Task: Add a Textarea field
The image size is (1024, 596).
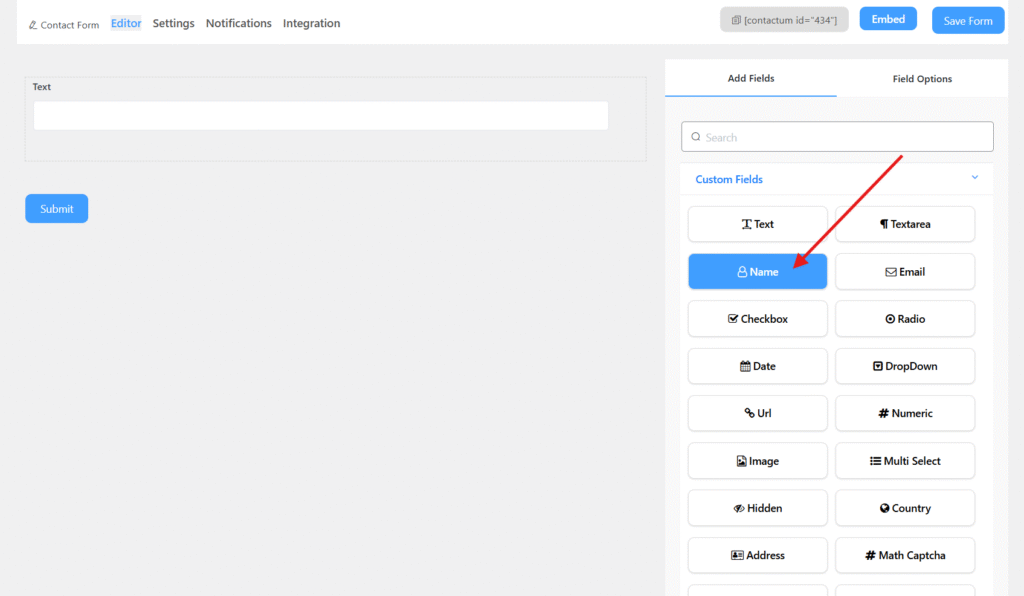Action: 904,224
